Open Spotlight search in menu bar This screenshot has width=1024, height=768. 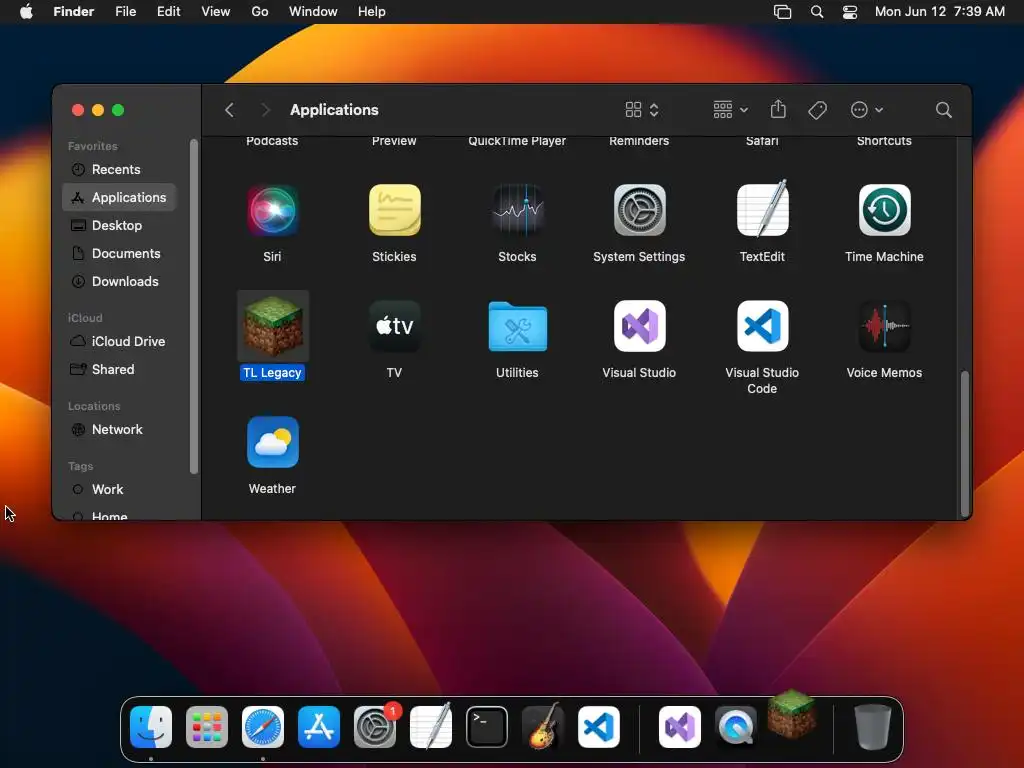(816, 12)
